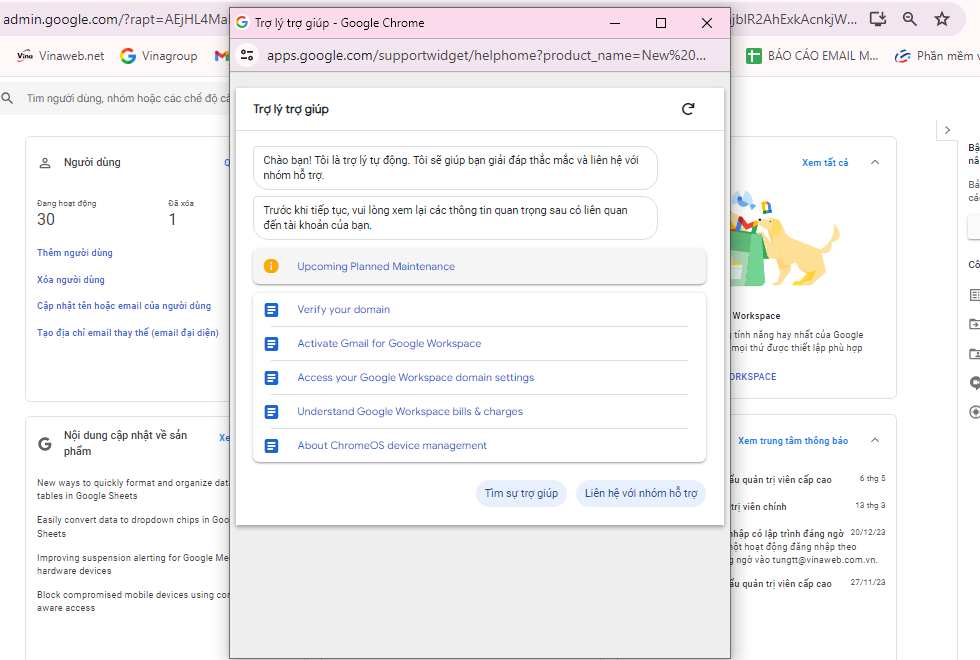Open Activate Gmail for Google Workspace article
The image size is (980, 660).
pos(389,344)
